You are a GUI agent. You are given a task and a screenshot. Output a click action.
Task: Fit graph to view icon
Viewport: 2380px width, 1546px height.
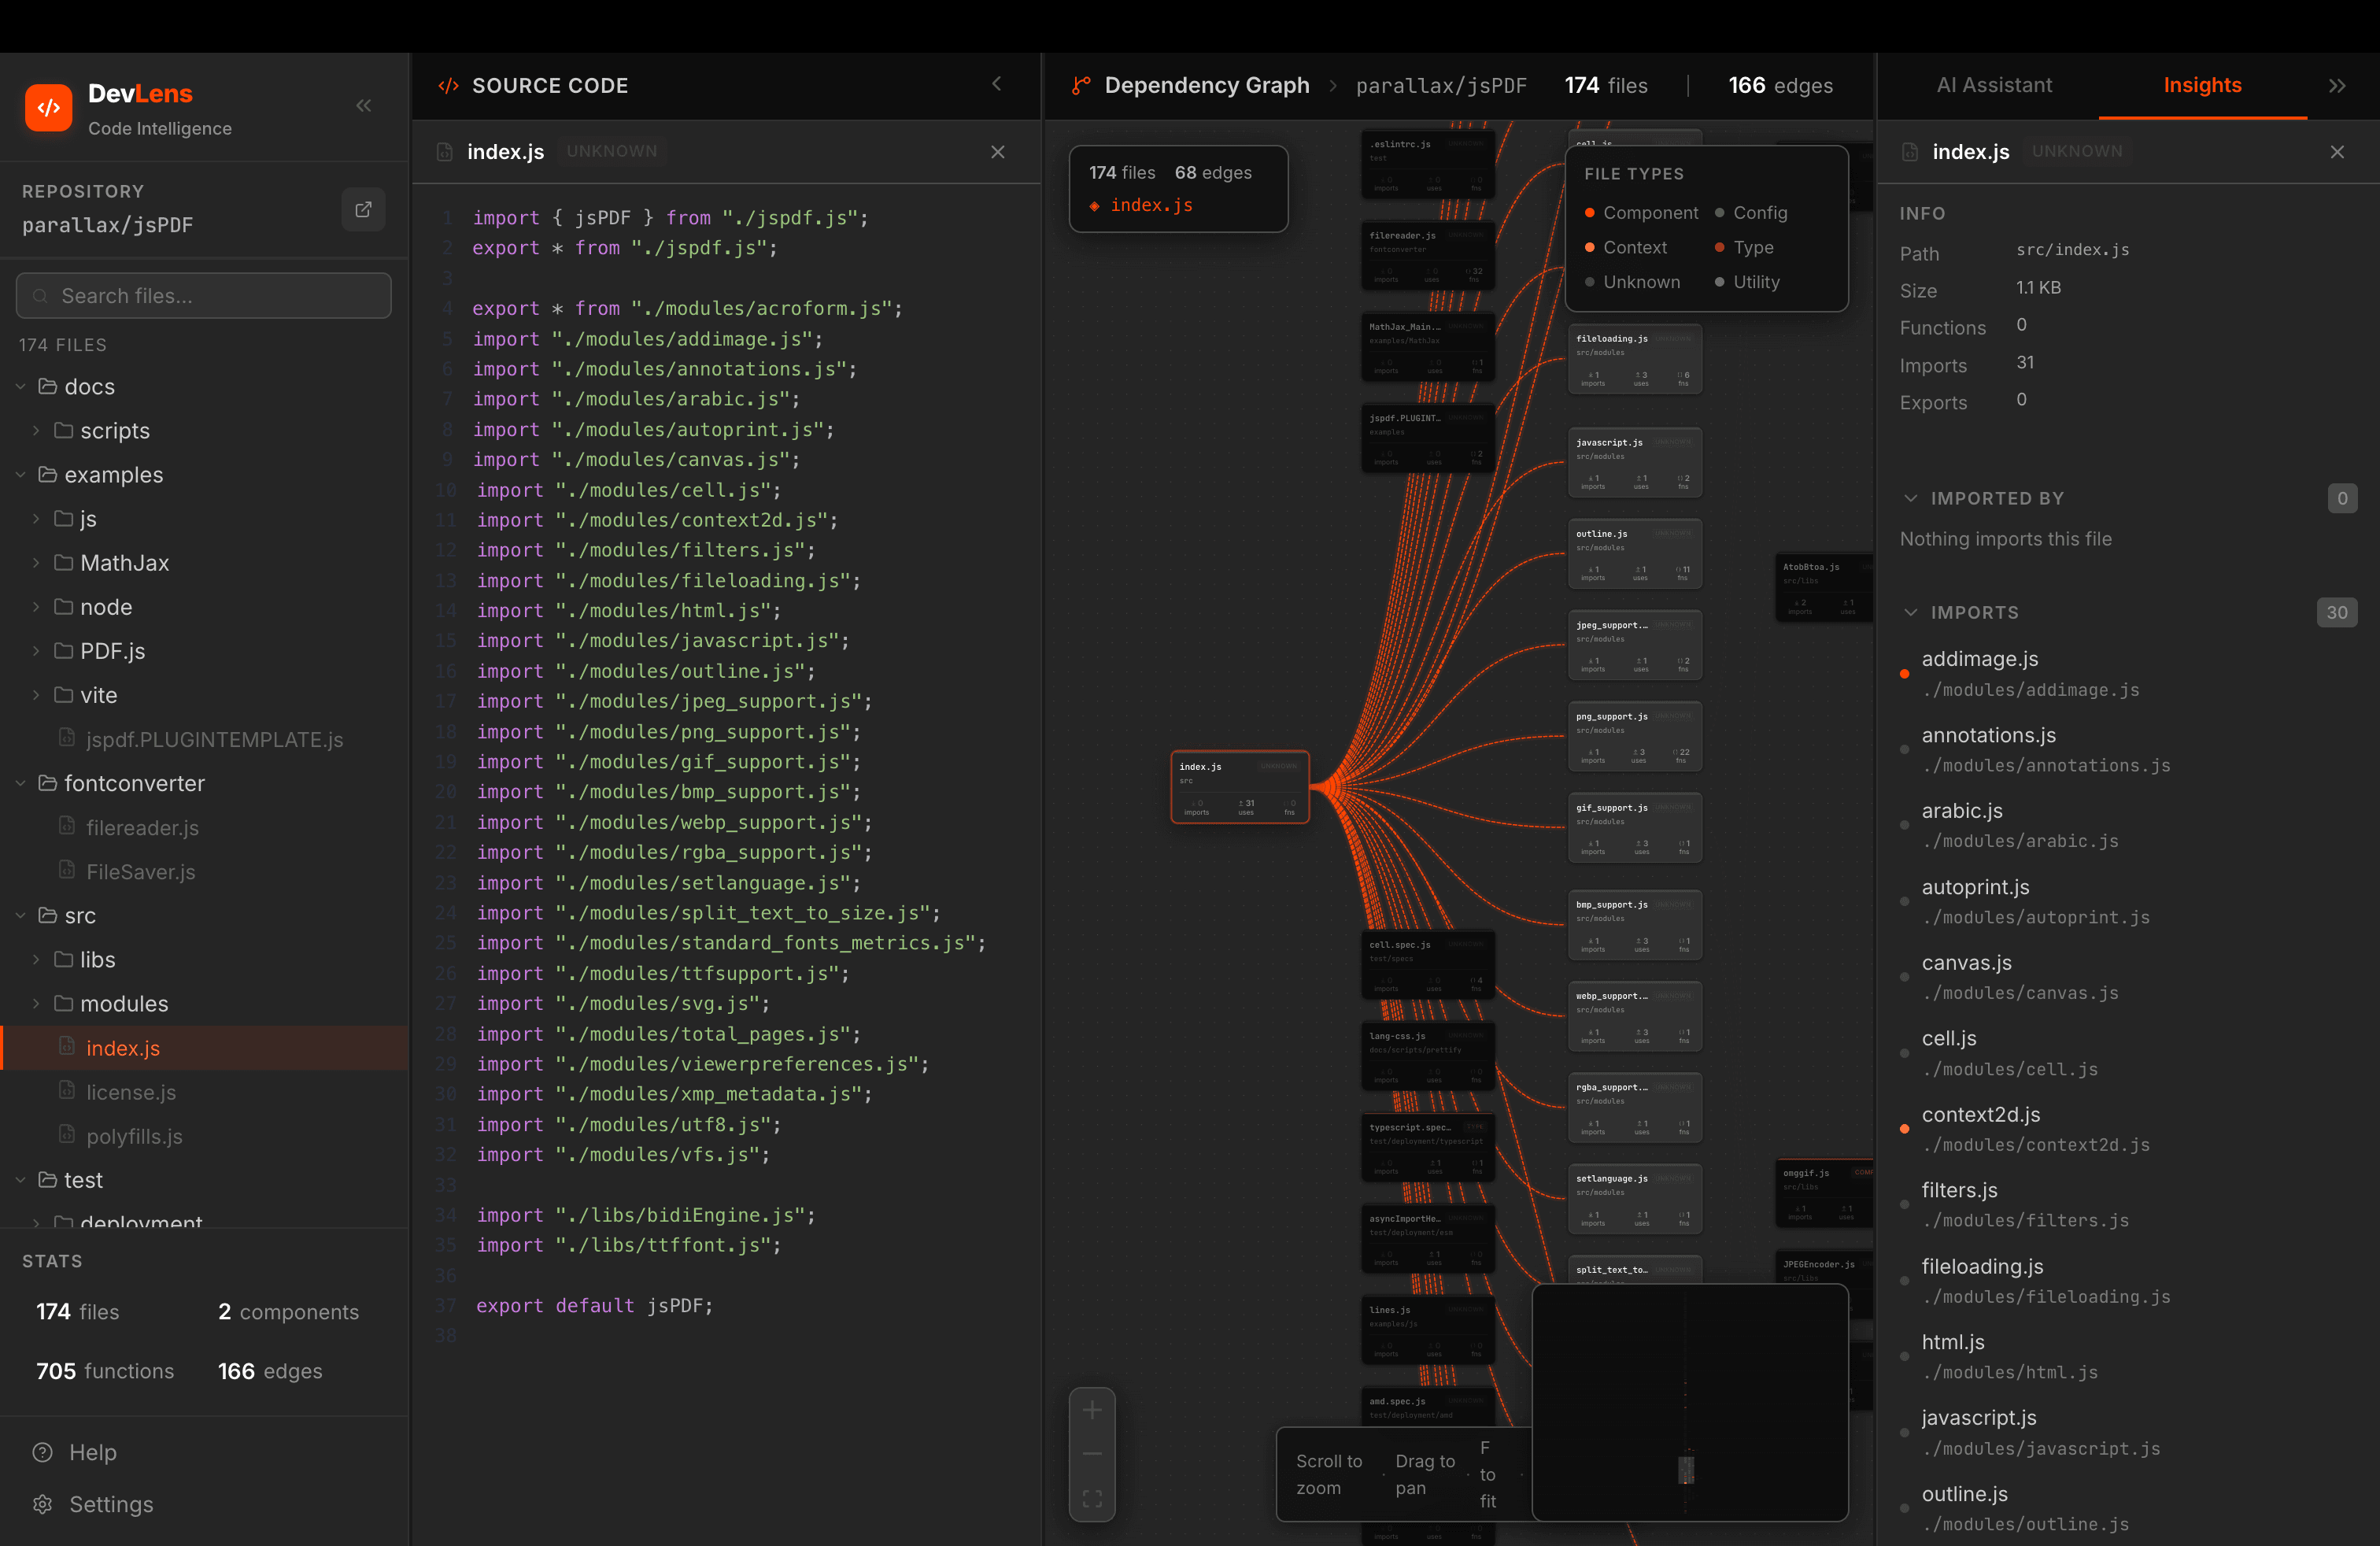(x=1092, y=1499)
